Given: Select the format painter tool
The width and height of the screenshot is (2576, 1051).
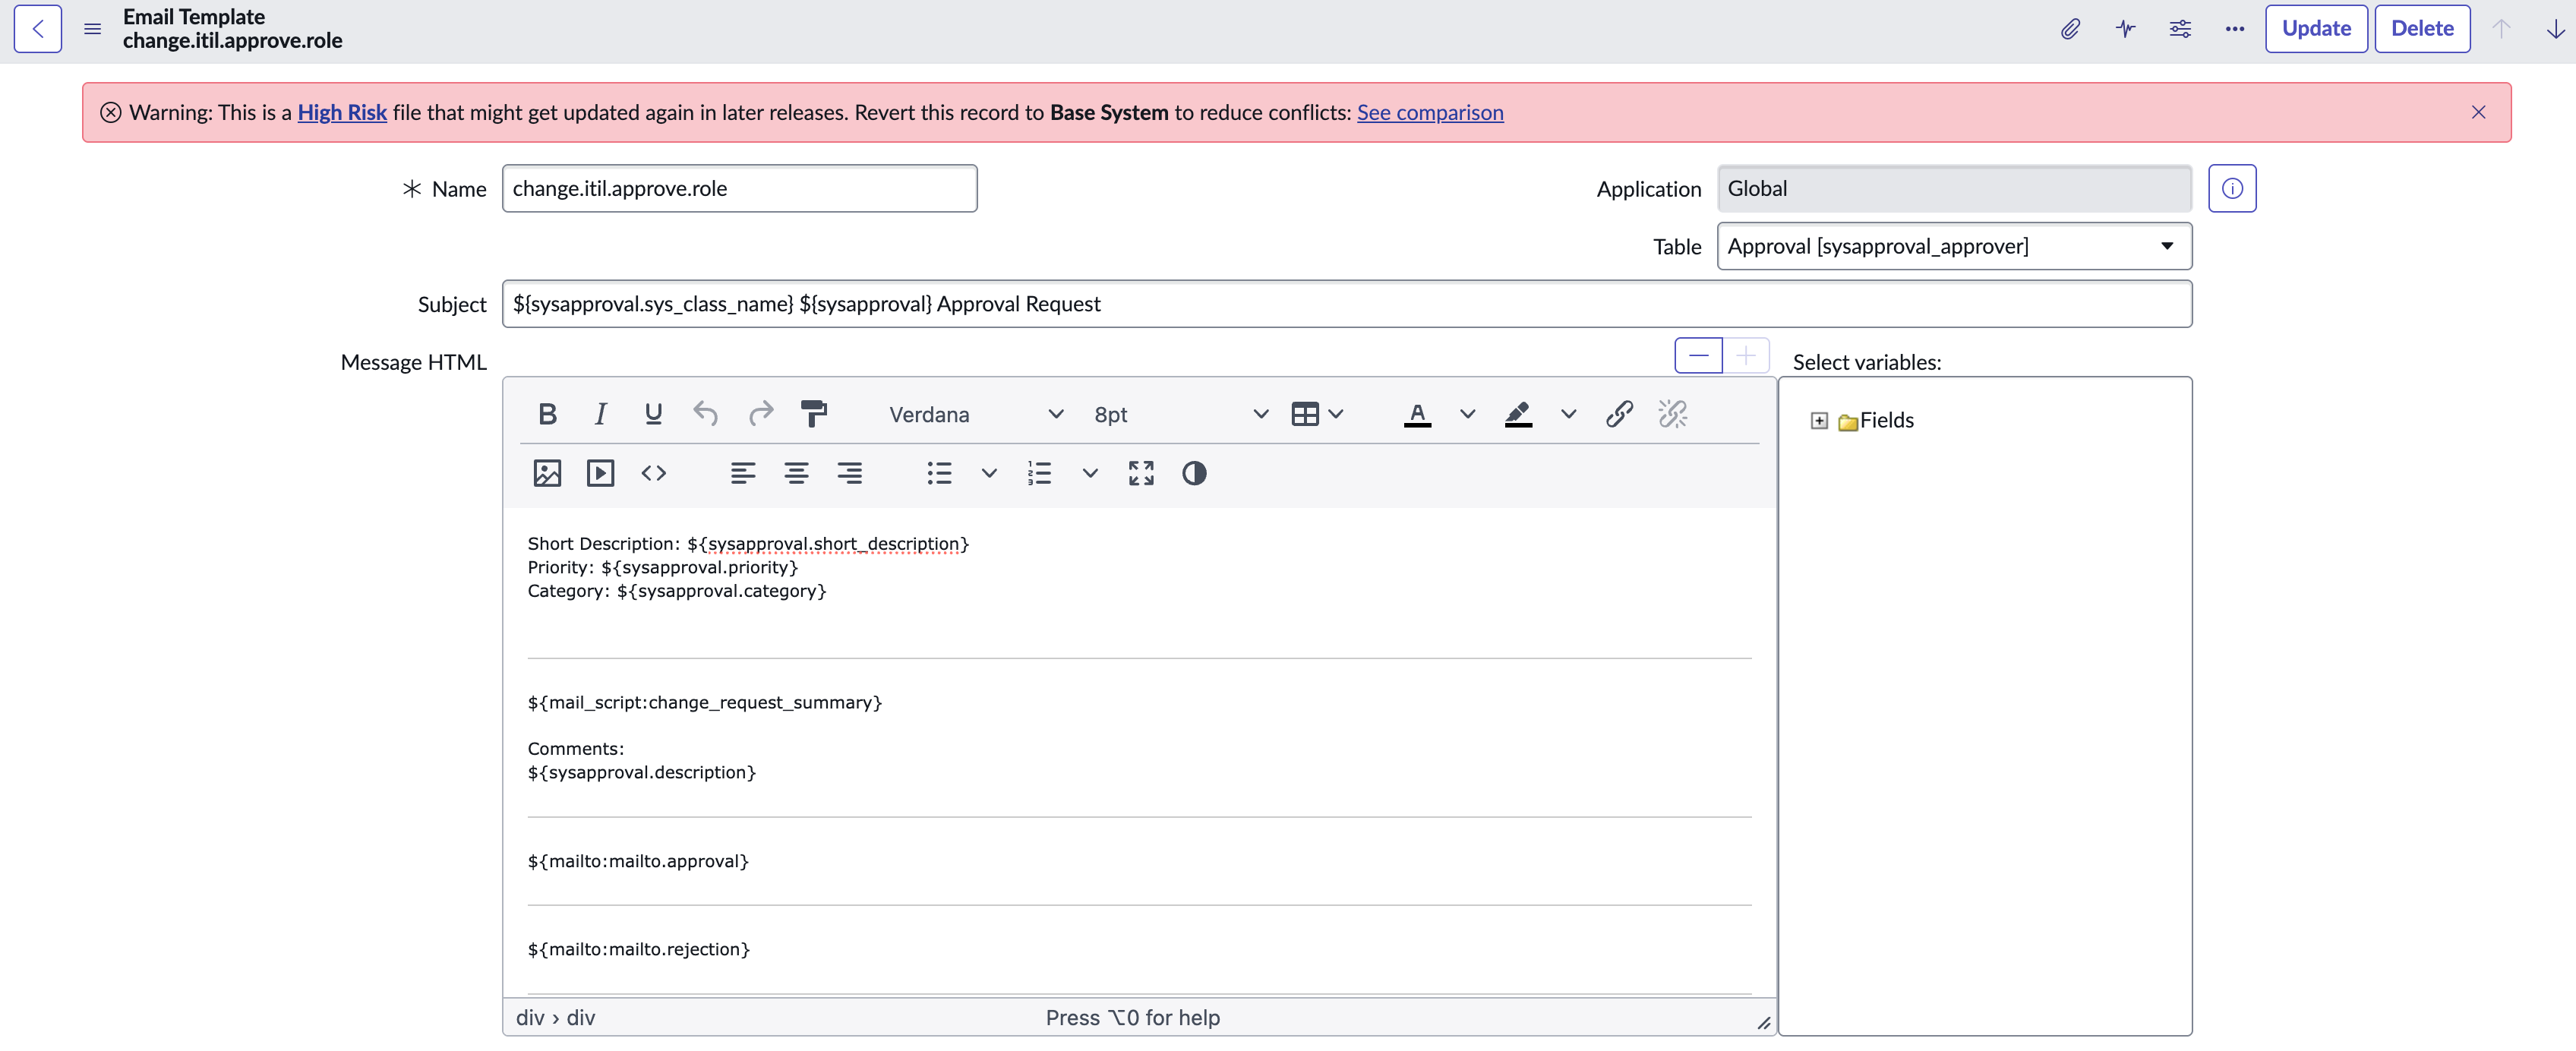Looking at the screenshot, I should (814, 414).
